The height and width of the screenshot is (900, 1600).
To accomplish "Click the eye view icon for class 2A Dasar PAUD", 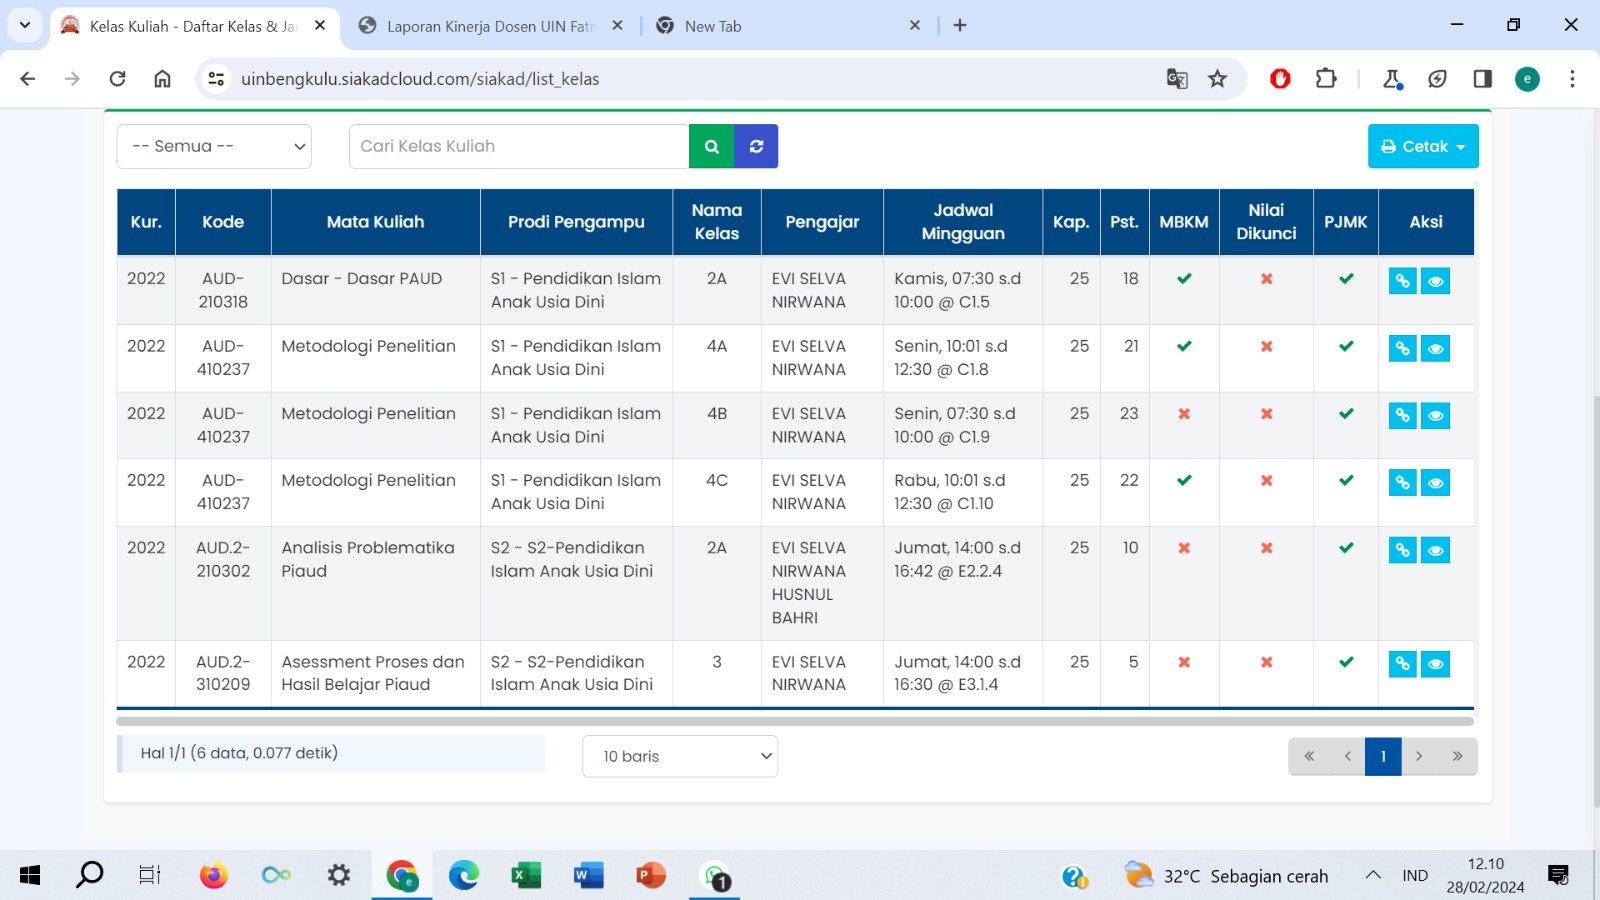I will coord(1435,281).
